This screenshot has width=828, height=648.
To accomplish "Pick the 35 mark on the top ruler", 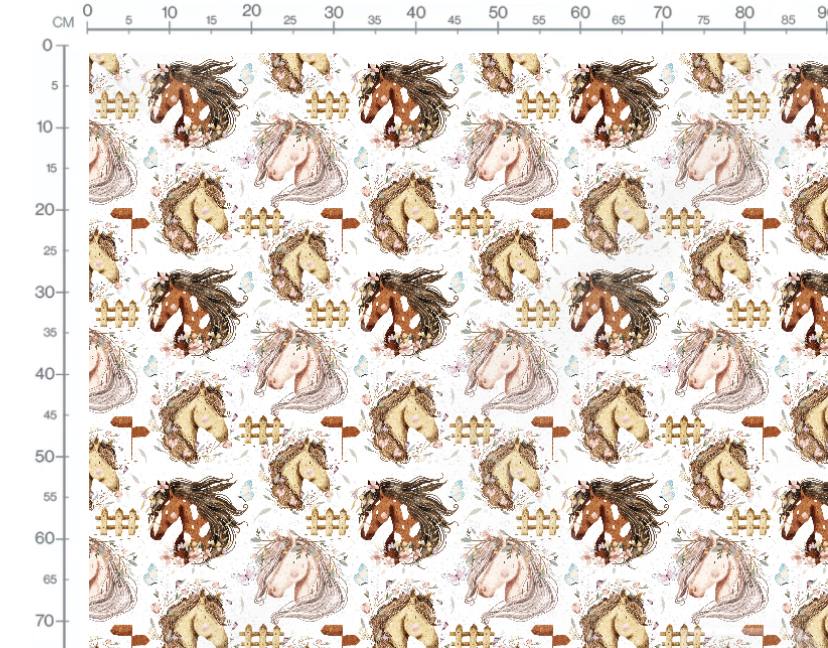I will click(x=374, y=20).
